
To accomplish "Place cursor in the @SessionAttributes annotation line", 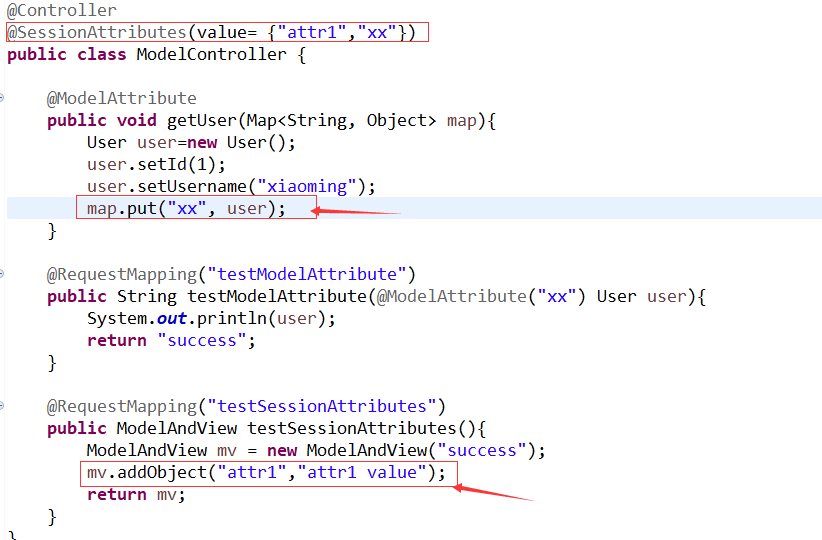I will click(x=211, y=33).
